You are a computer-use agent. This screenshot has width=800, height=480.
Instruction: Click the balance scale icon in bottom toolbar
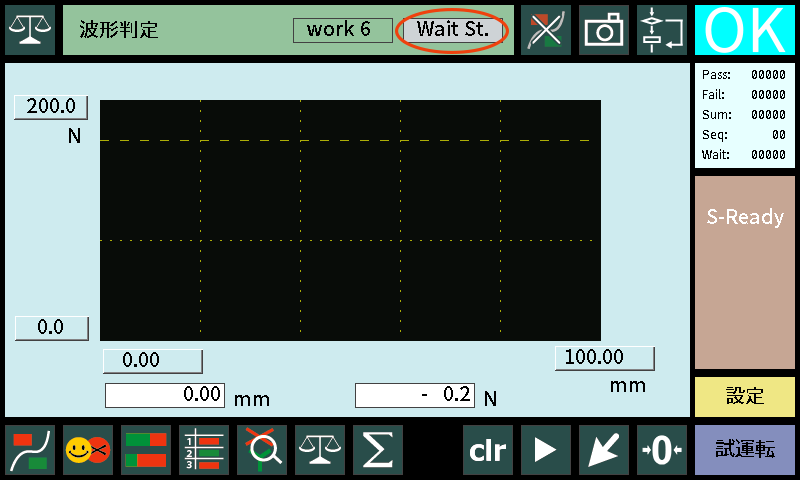coord(320,450)
